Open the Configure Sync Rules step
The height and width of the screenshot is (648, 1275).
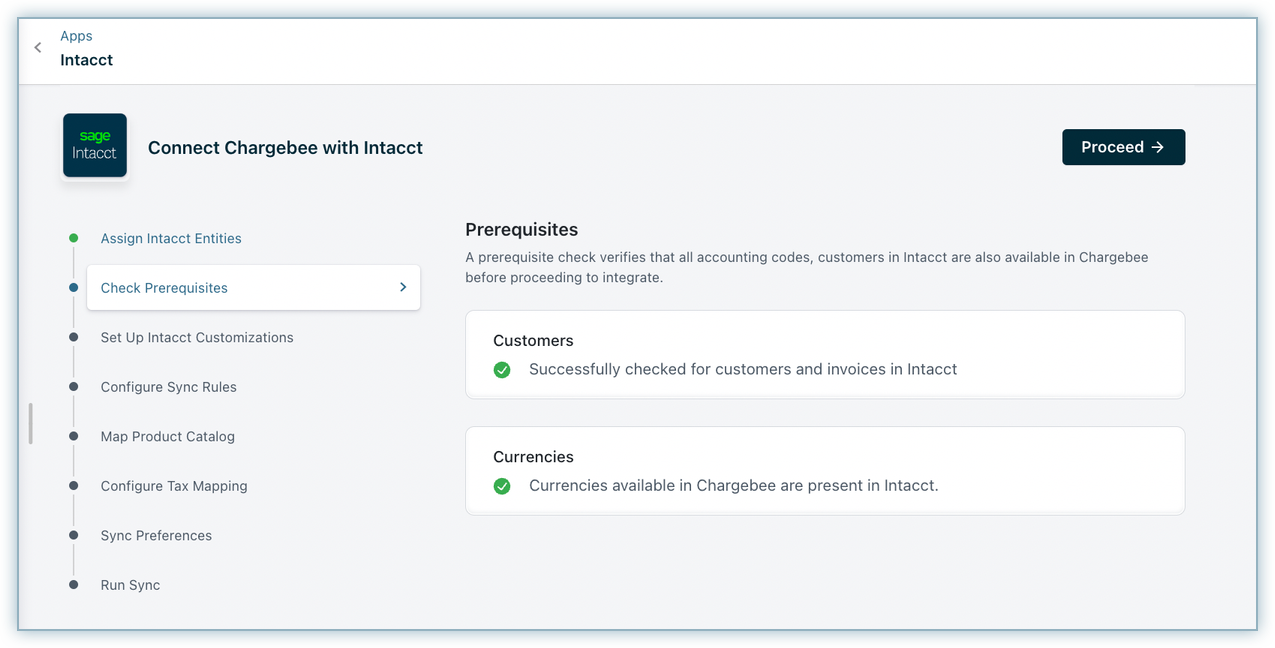pos(168,387)
